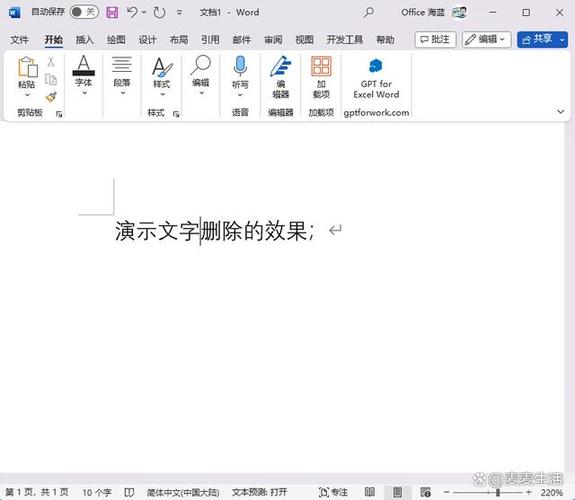Click the proofing check book icon
Screen dimensions: 575x500
pos(129,492)
